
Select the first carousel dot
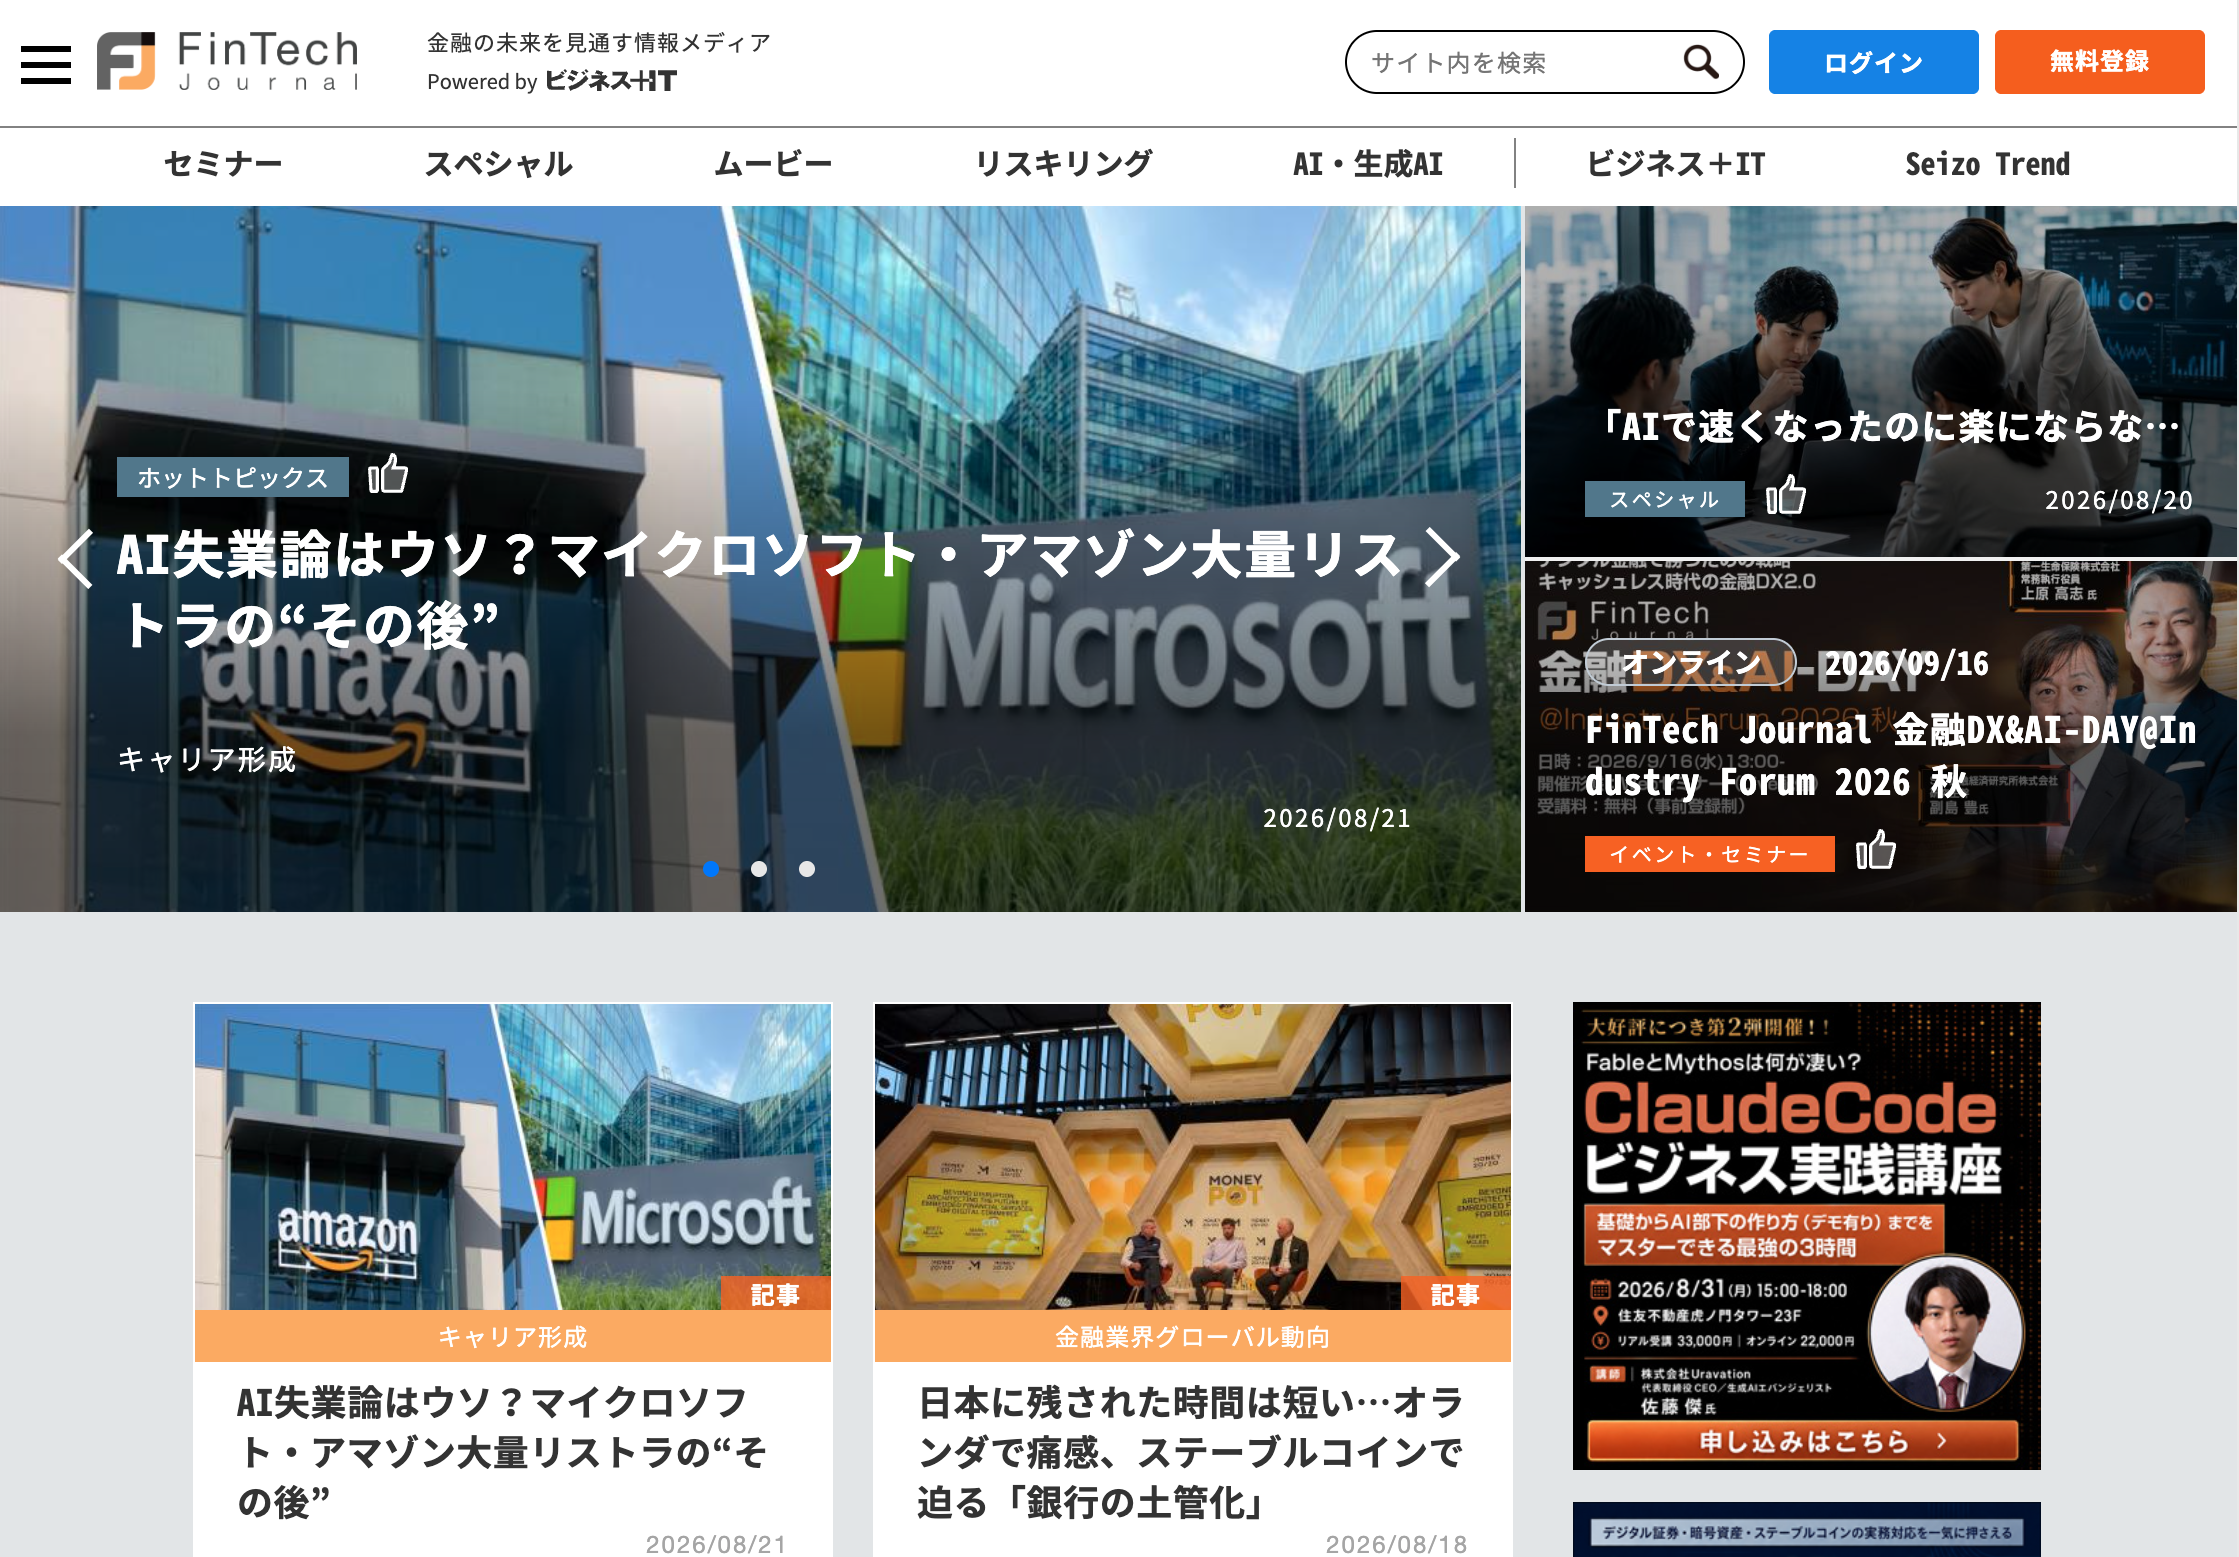pyautogui.click(x=711, y=869)
